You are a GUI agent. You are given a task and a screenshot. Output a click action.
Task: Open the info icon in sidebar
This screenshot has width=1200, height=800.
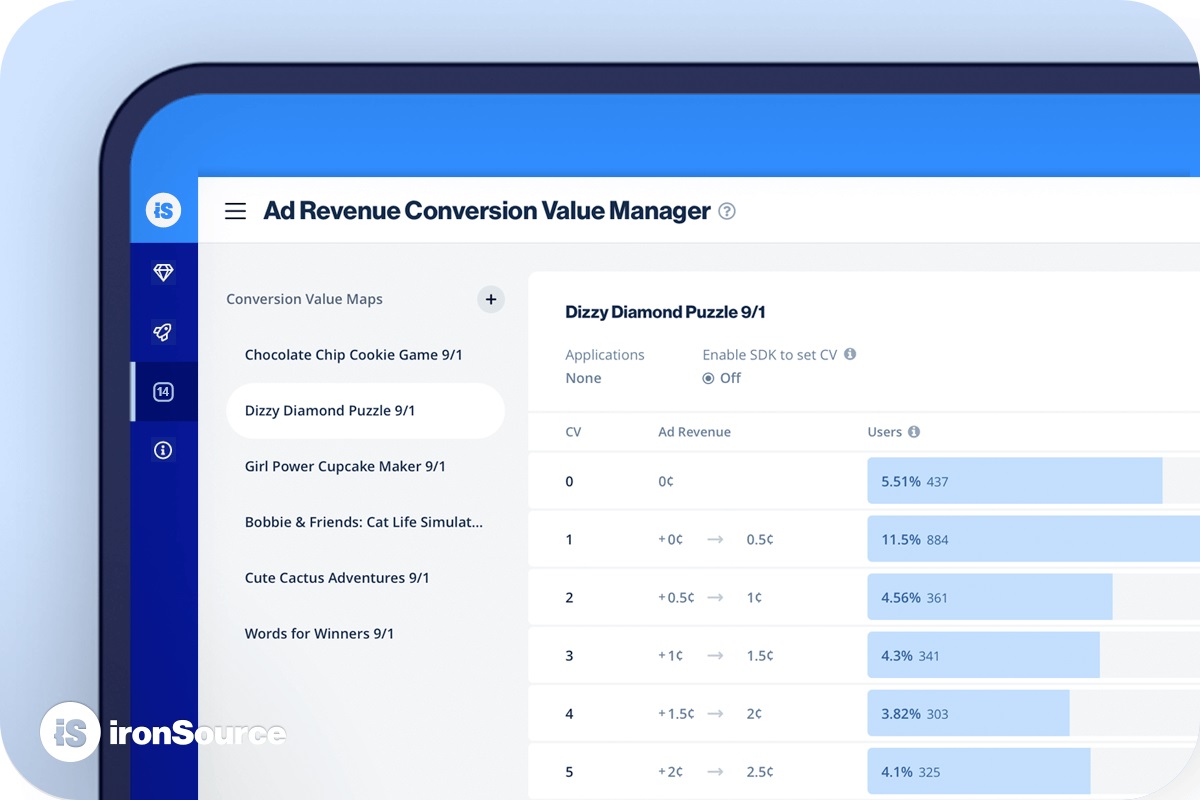pos(163,450)
